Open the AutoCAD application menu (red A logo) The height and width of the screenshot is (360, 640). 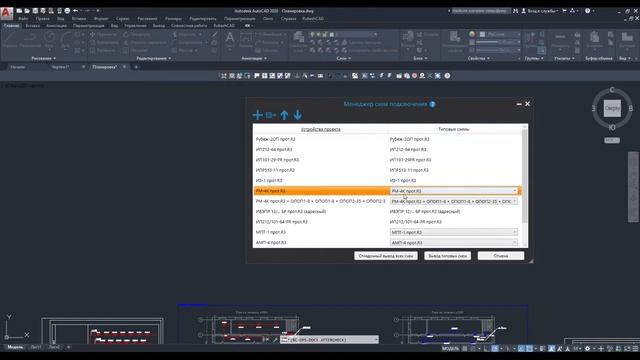(6, 13)
